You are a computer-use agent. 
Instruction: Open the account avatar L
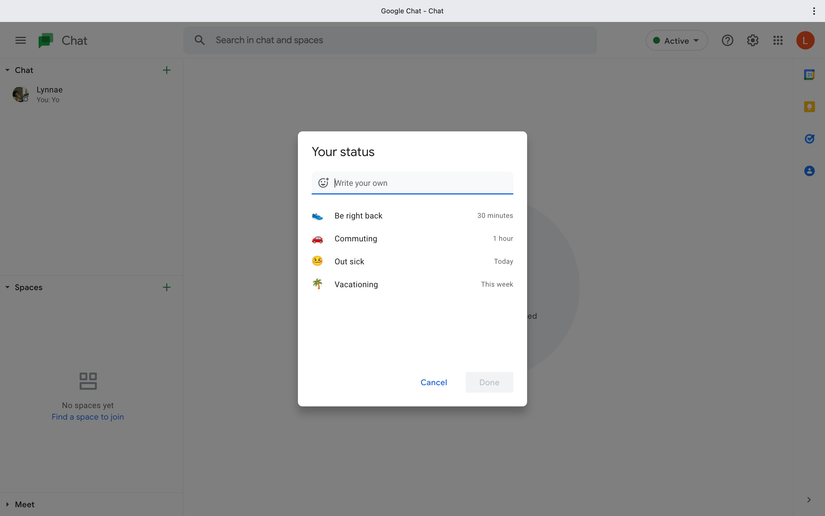point(805,41)
